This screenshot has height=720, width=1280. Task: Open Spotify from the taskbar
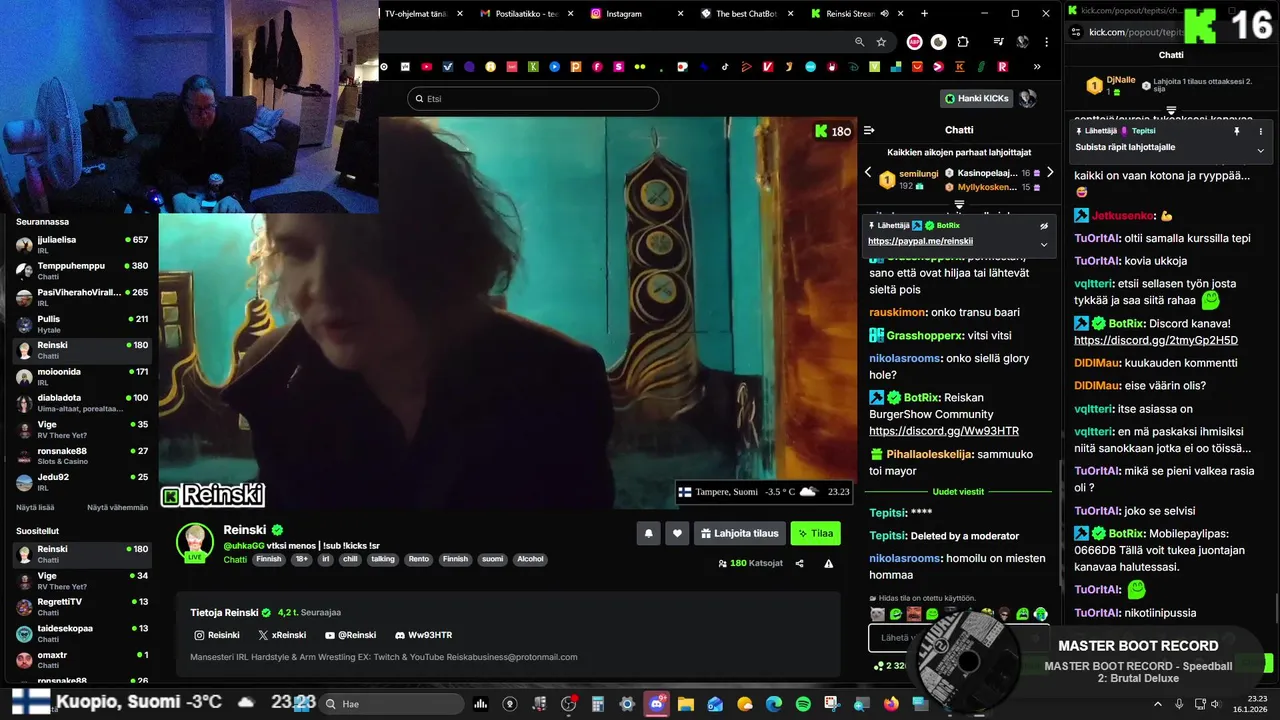[803, 704]
